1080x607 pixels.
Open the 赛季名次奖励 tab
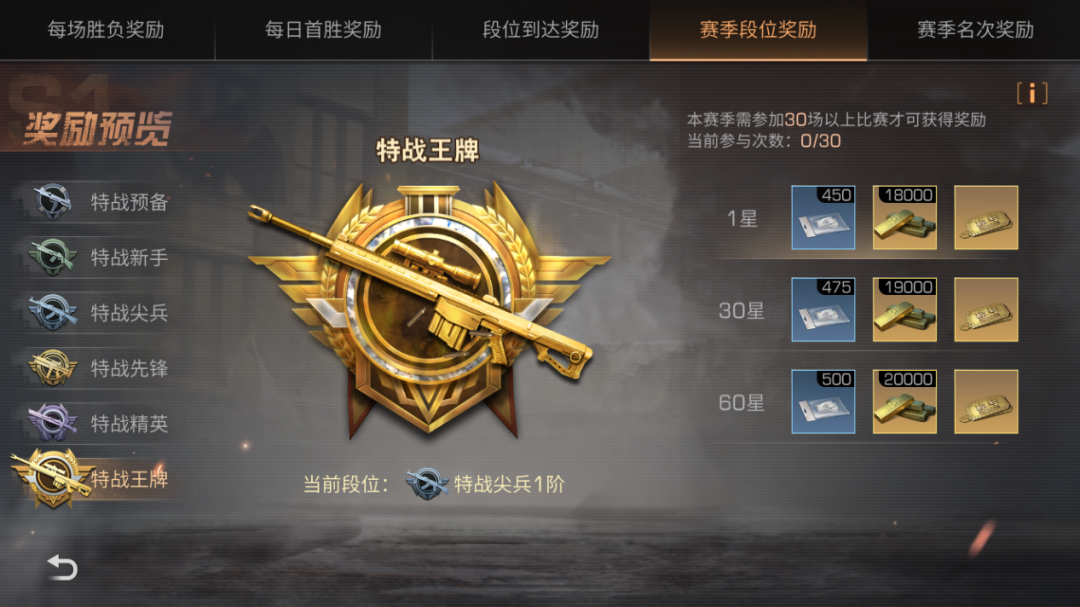(x=975, y=30)
